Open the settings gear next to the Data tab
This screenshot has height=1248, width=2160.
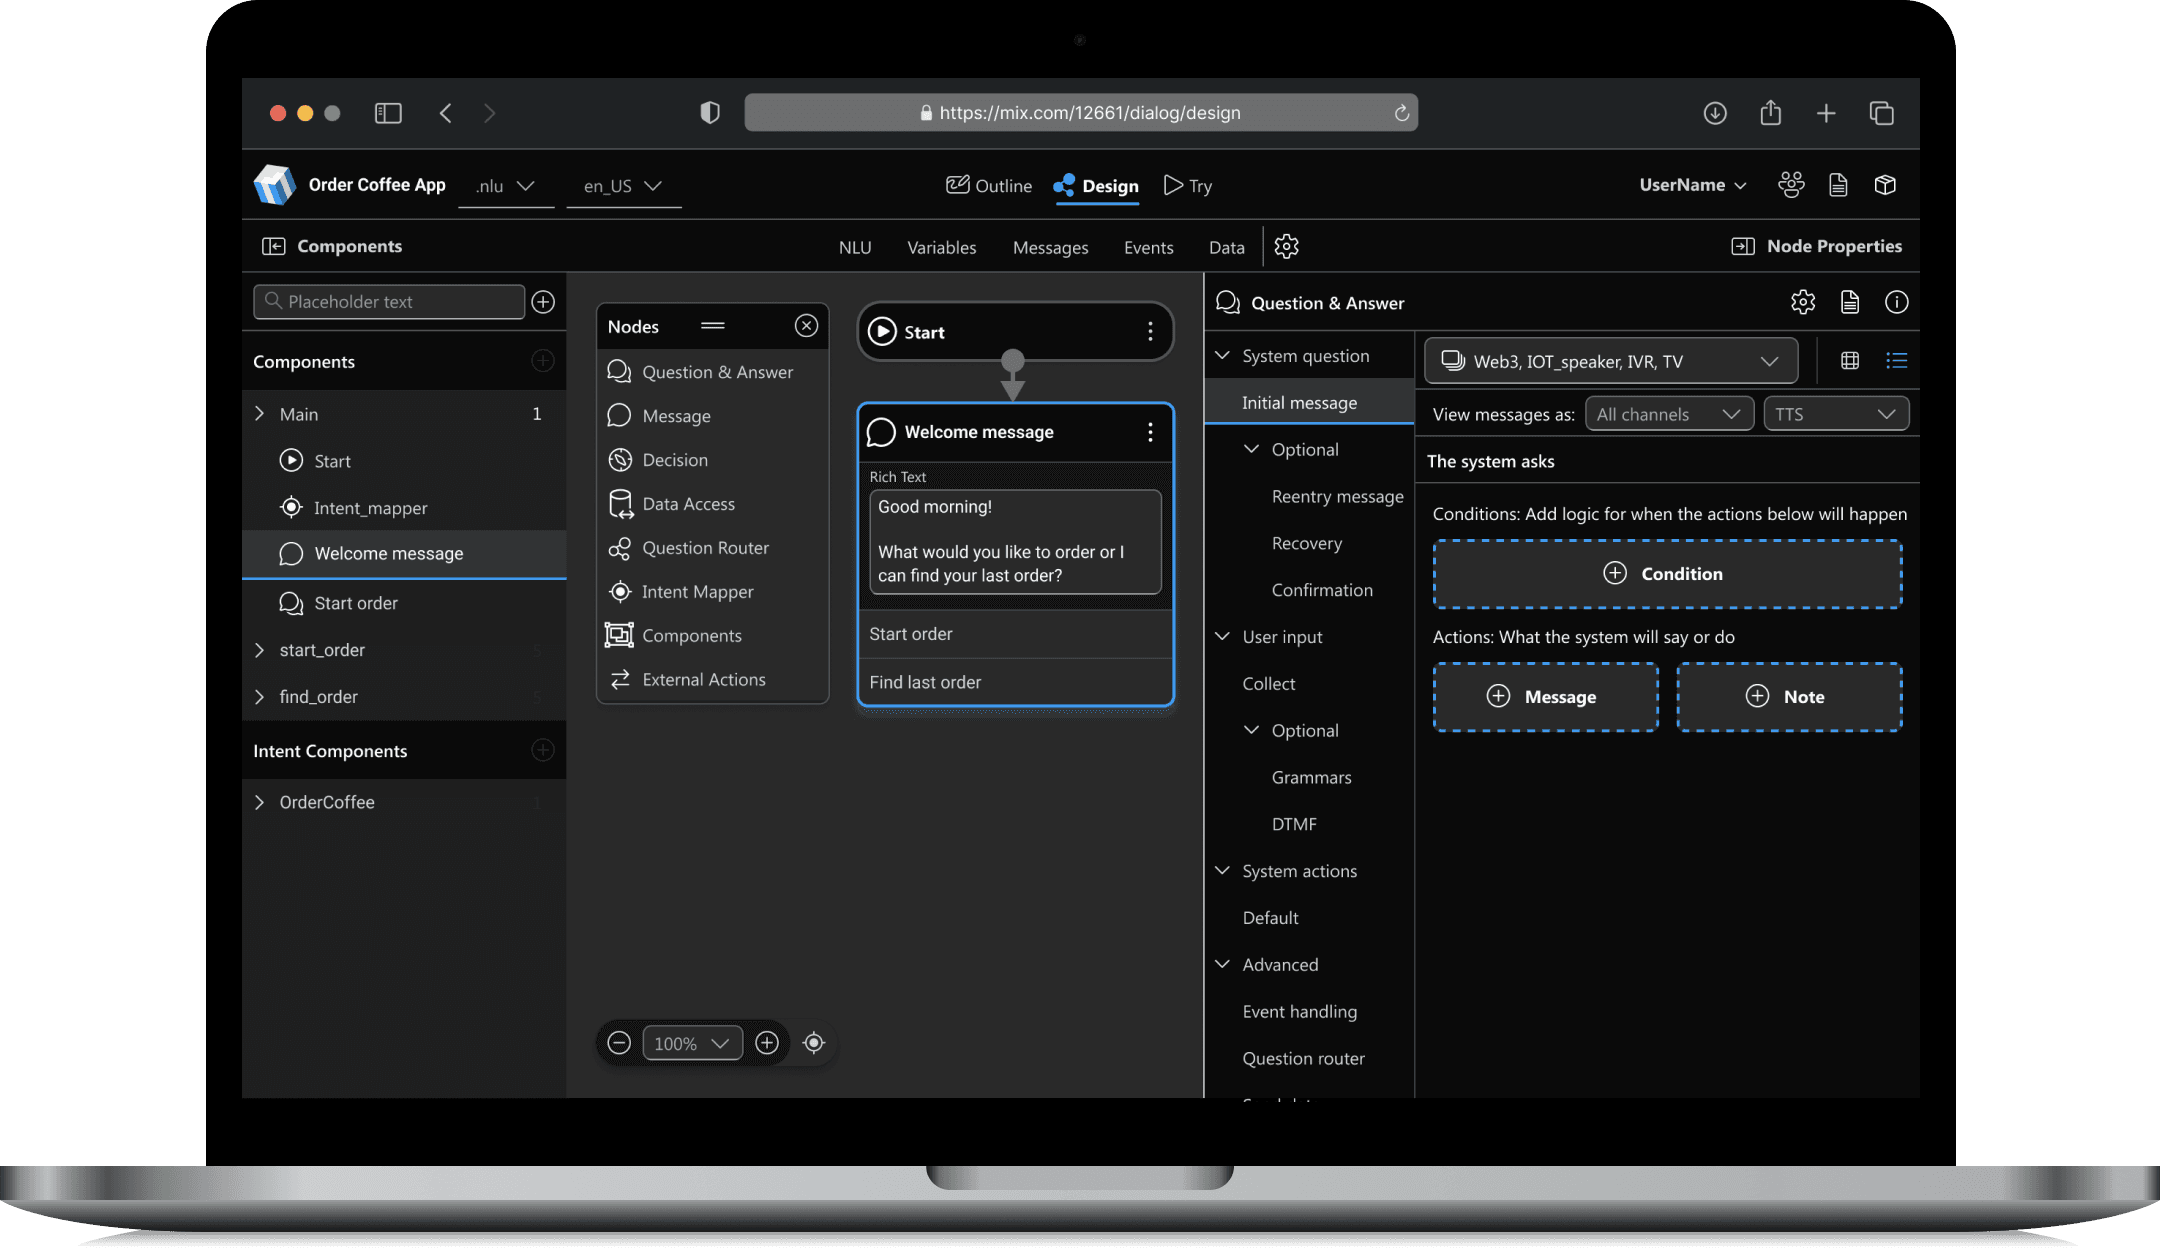(1286, 247)
